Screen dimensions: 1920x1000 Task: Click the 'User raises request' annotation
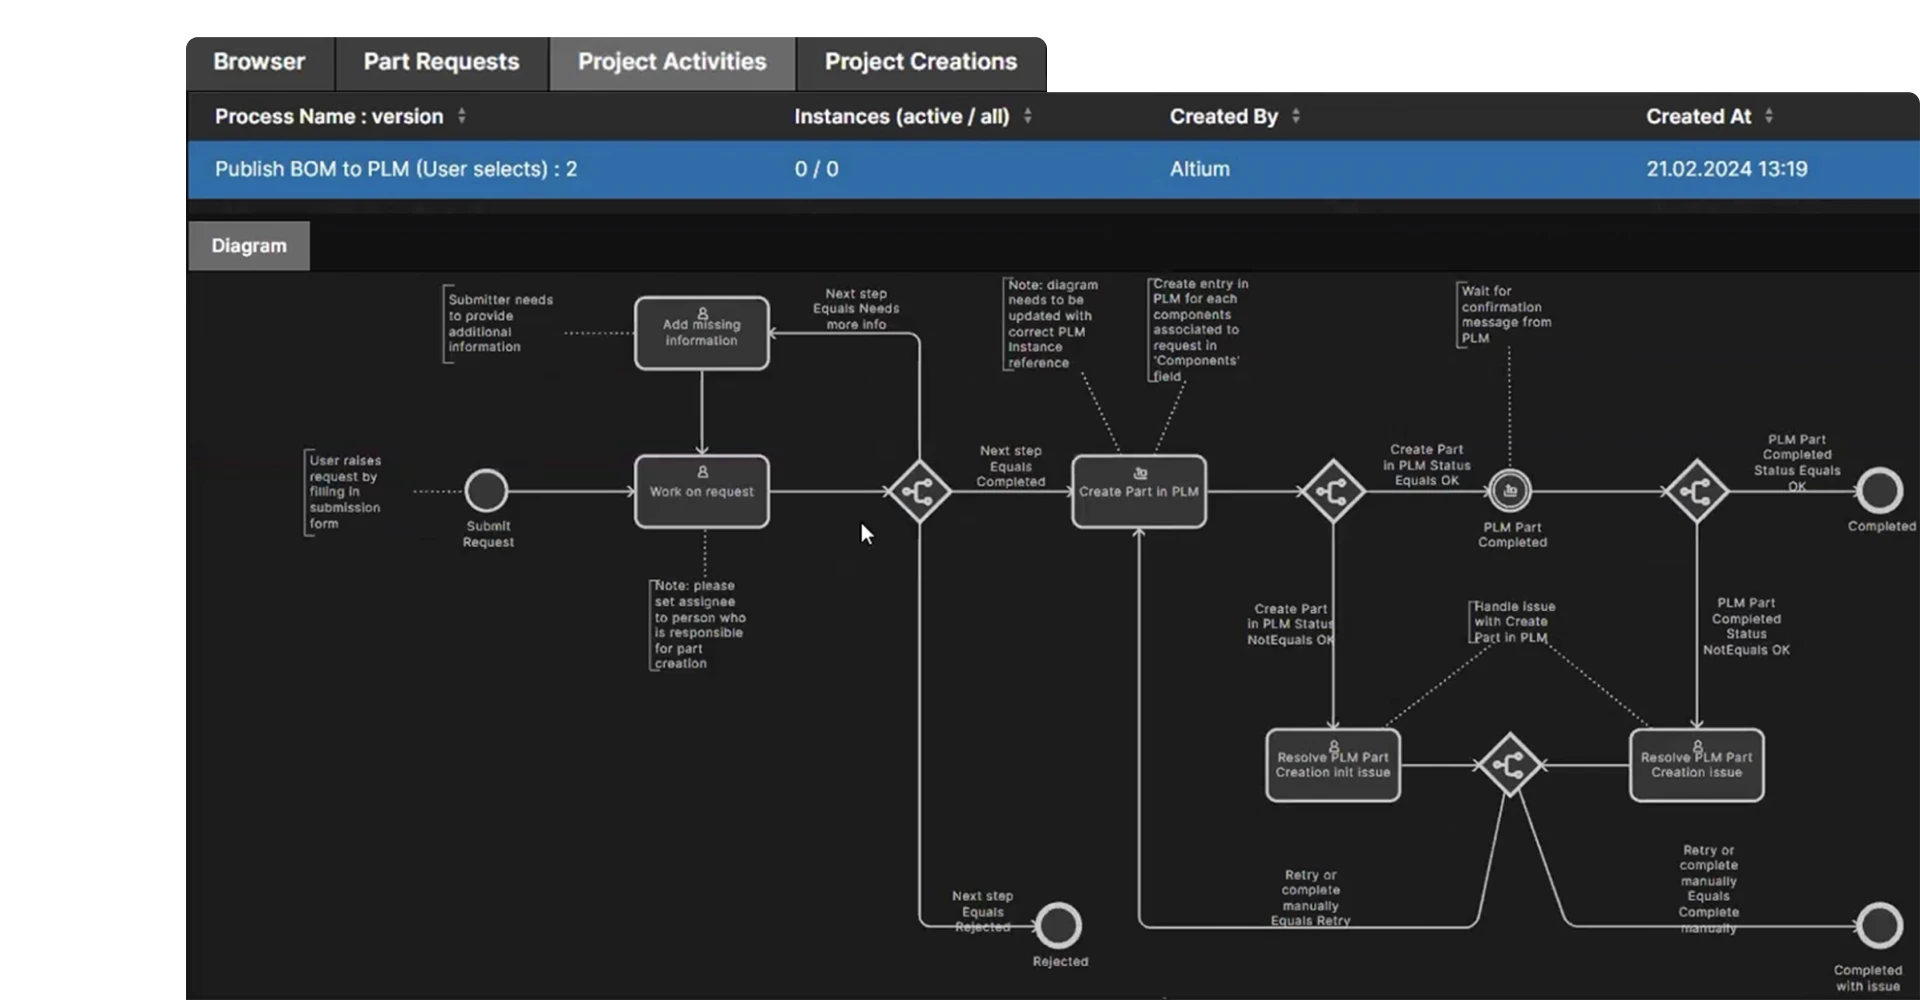click(x=344, y=492)
